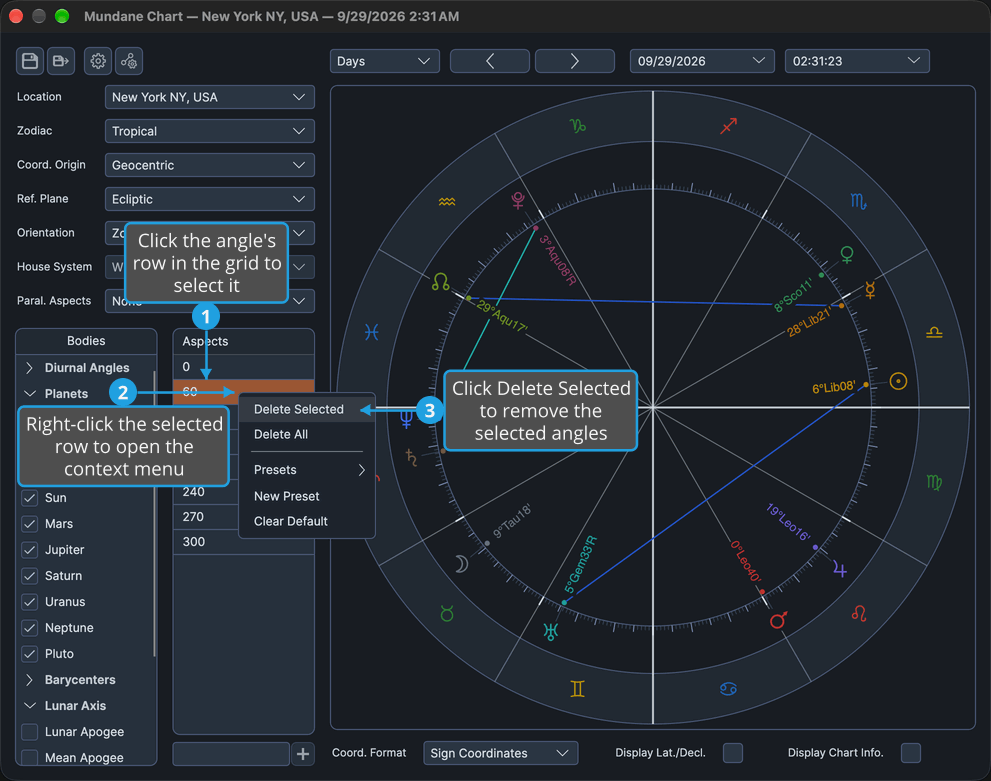Select the 0 aspect row
The width and height of the screenshot is (991, 781).
pyautogui.click(x=243, y=367)
